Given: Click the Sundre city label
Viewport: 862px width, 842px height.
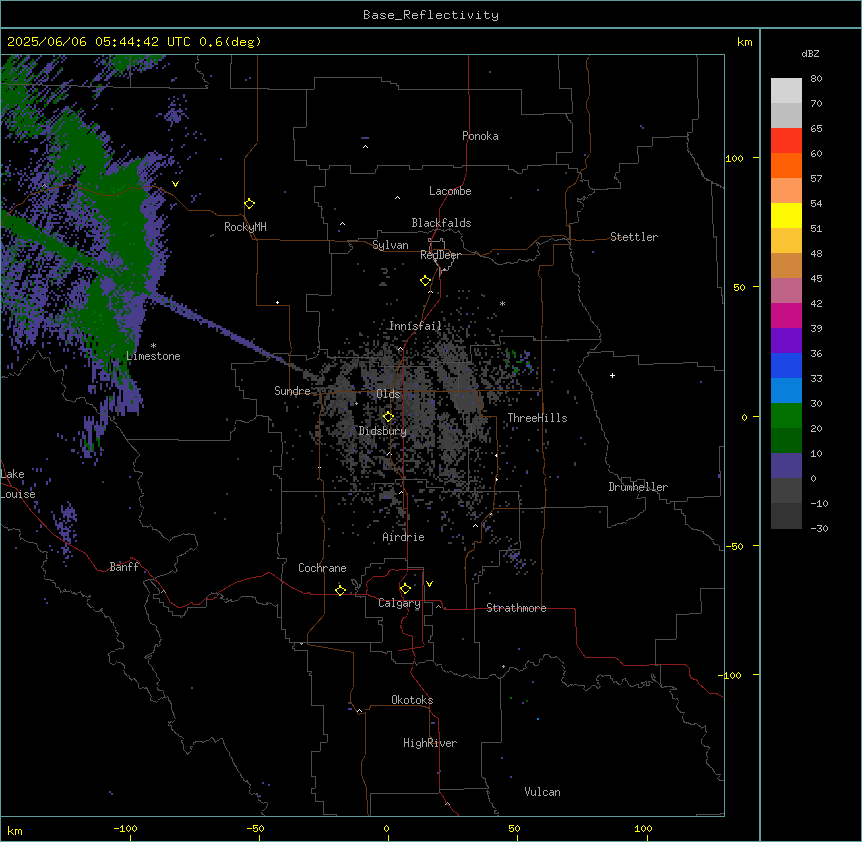Looking at the screenshot, I should (x=292, y=391).
